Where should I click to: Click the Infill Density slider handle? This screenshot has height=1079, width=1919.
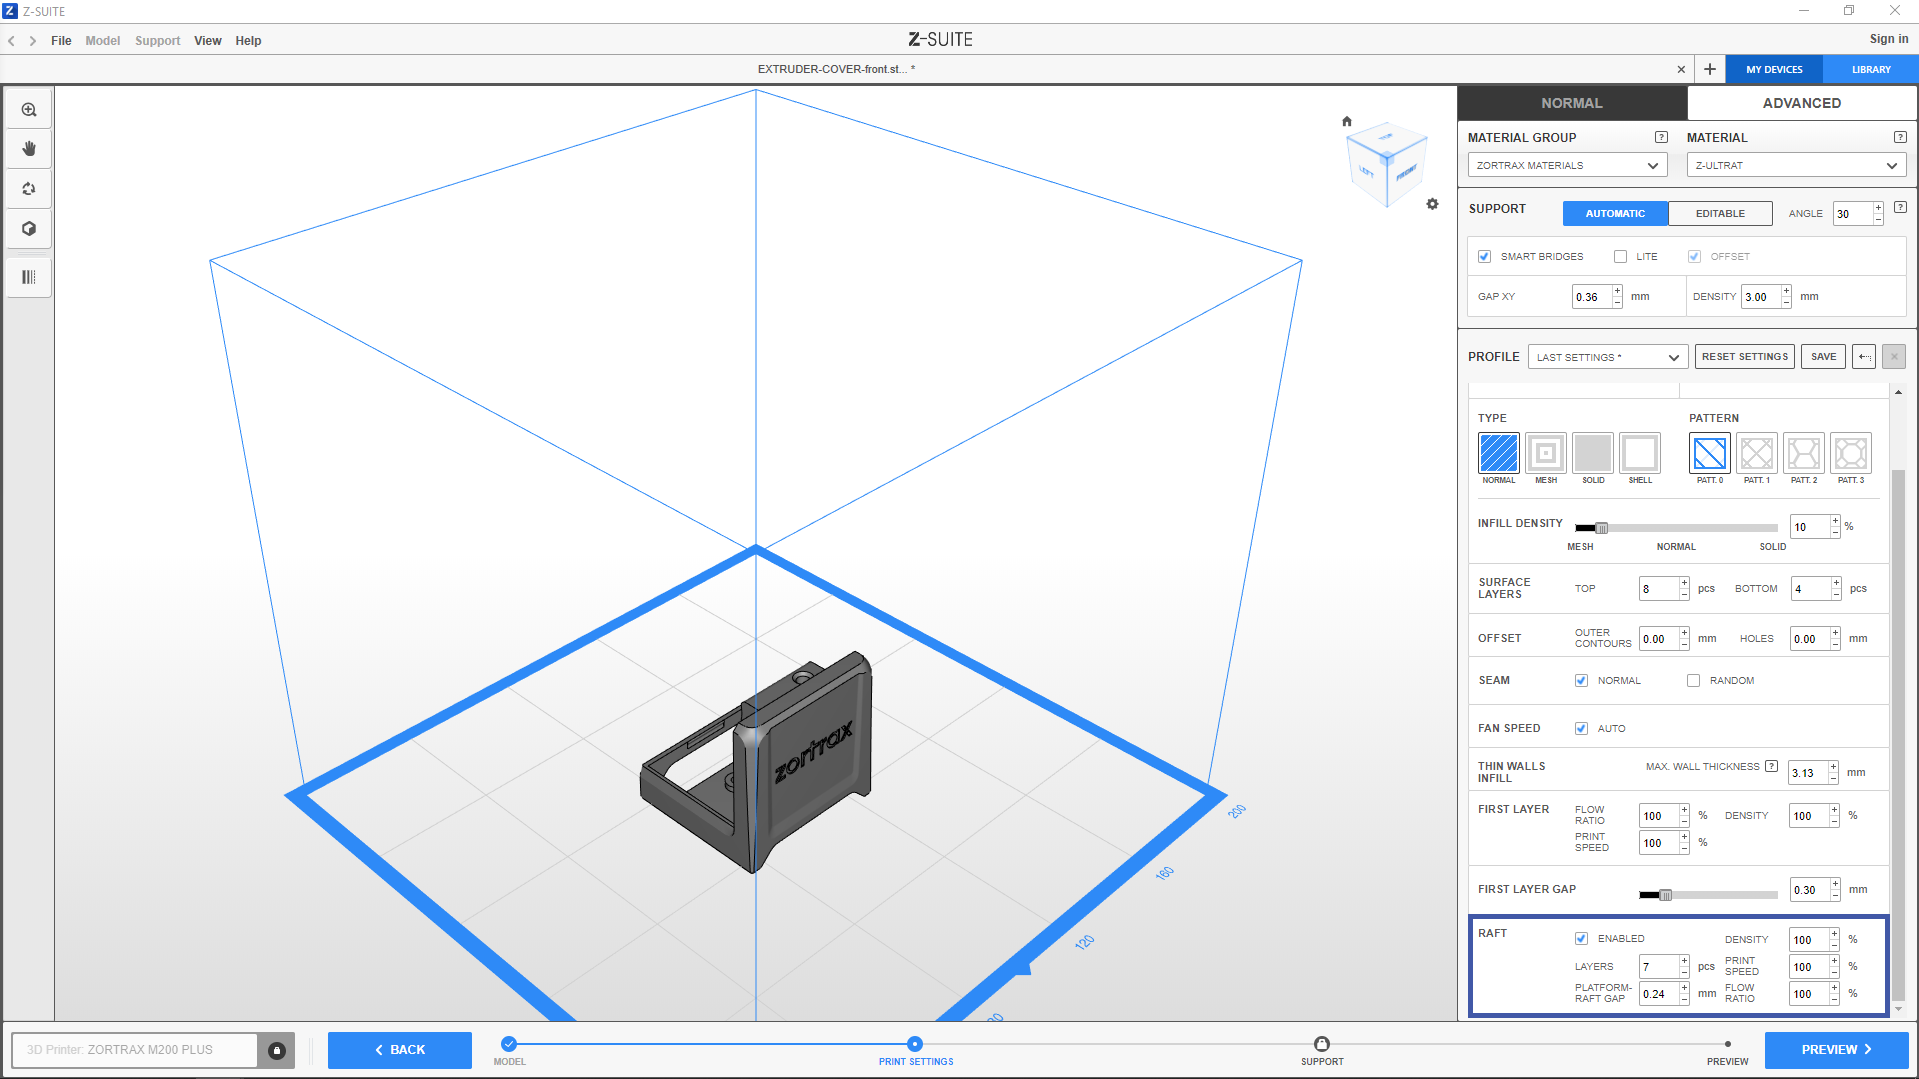pyautogui.click(x=1601, y=528)
